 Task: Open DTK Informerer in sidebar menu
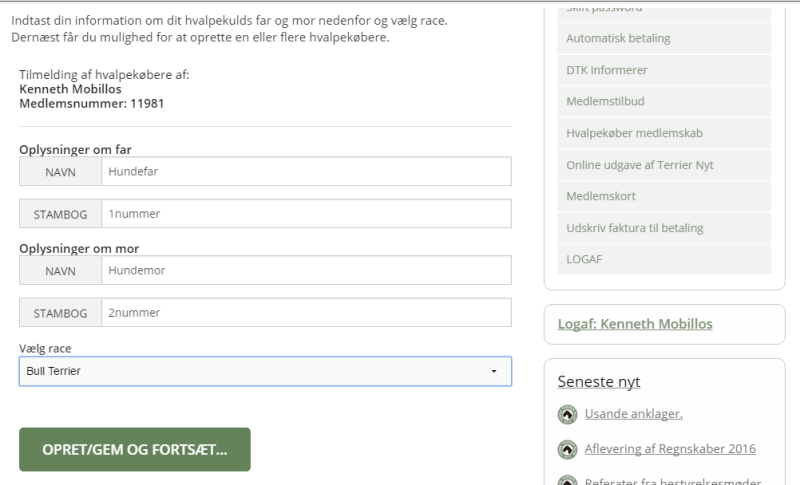pos(664,70)
